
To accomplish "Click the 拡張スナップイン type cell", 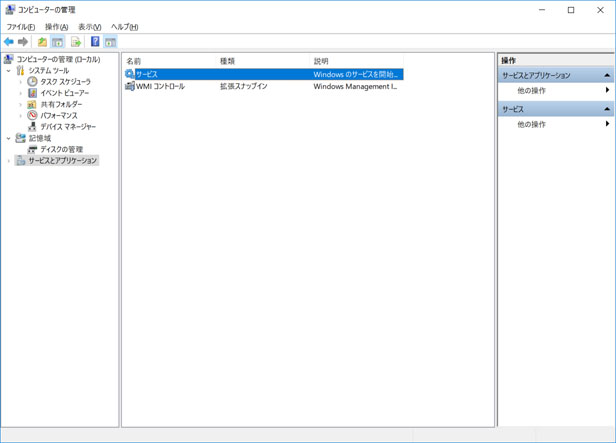I will 244,86.
